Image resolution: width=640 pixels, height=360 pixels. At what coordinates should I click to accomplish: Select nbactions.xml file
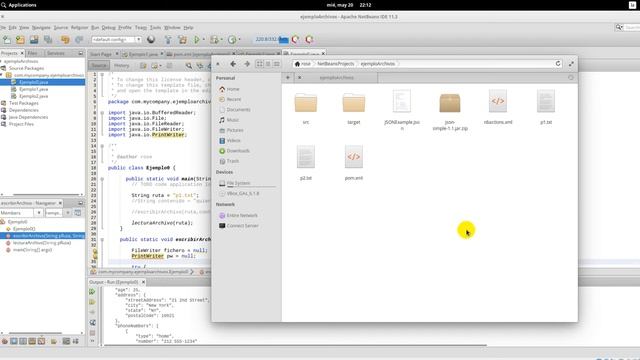498,107
